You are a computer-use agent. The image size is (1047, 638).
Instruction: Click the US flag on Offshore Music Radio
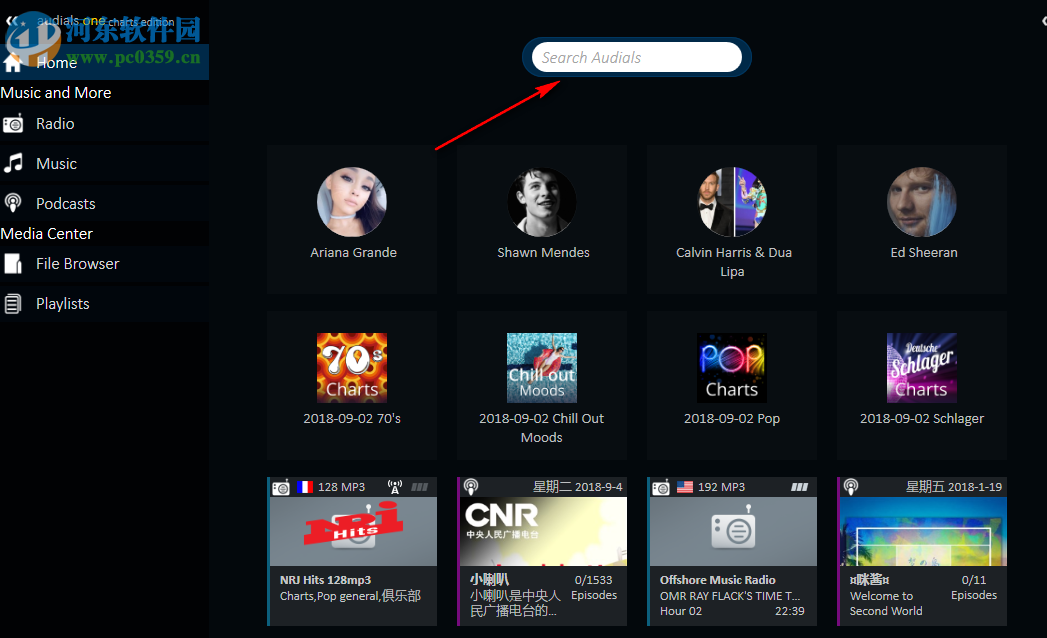(685, 487)
